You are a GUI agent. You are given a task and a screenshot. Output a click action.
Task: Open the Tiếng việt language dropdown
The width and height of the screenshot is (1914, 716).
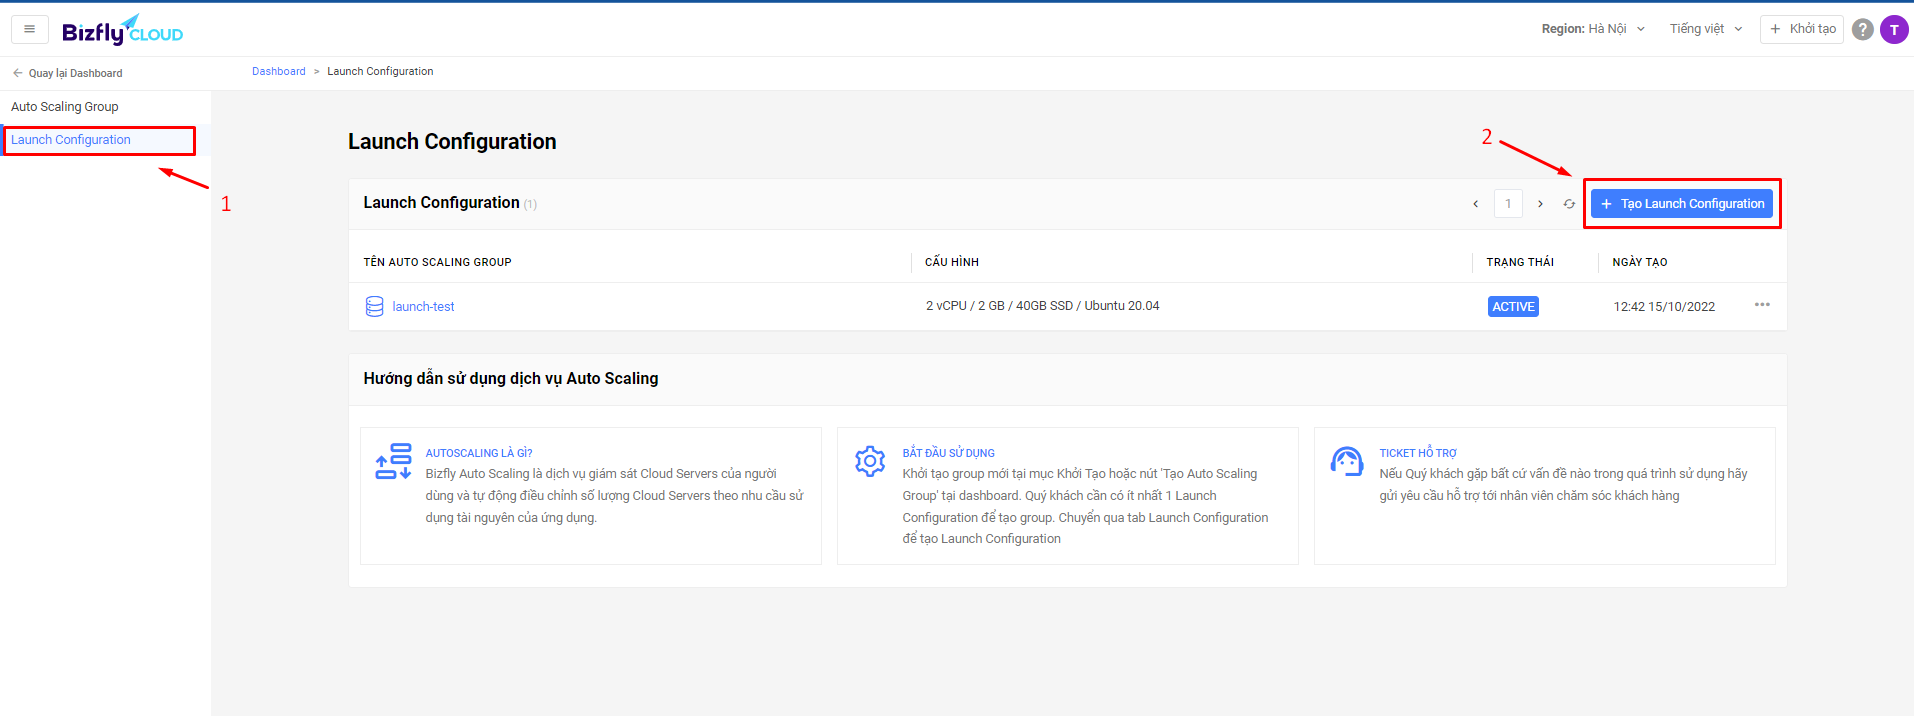coord(1706,29)
